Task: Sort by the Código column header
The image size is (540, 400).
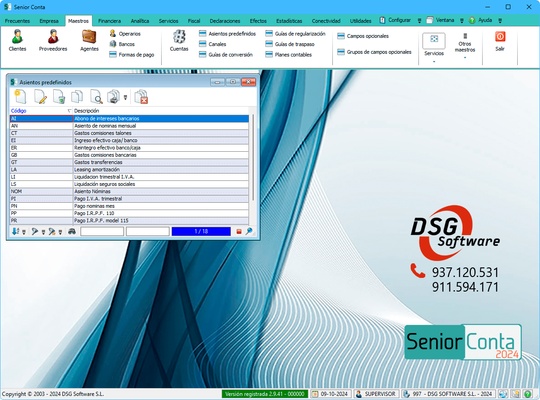Action: [x=41, y=111]
